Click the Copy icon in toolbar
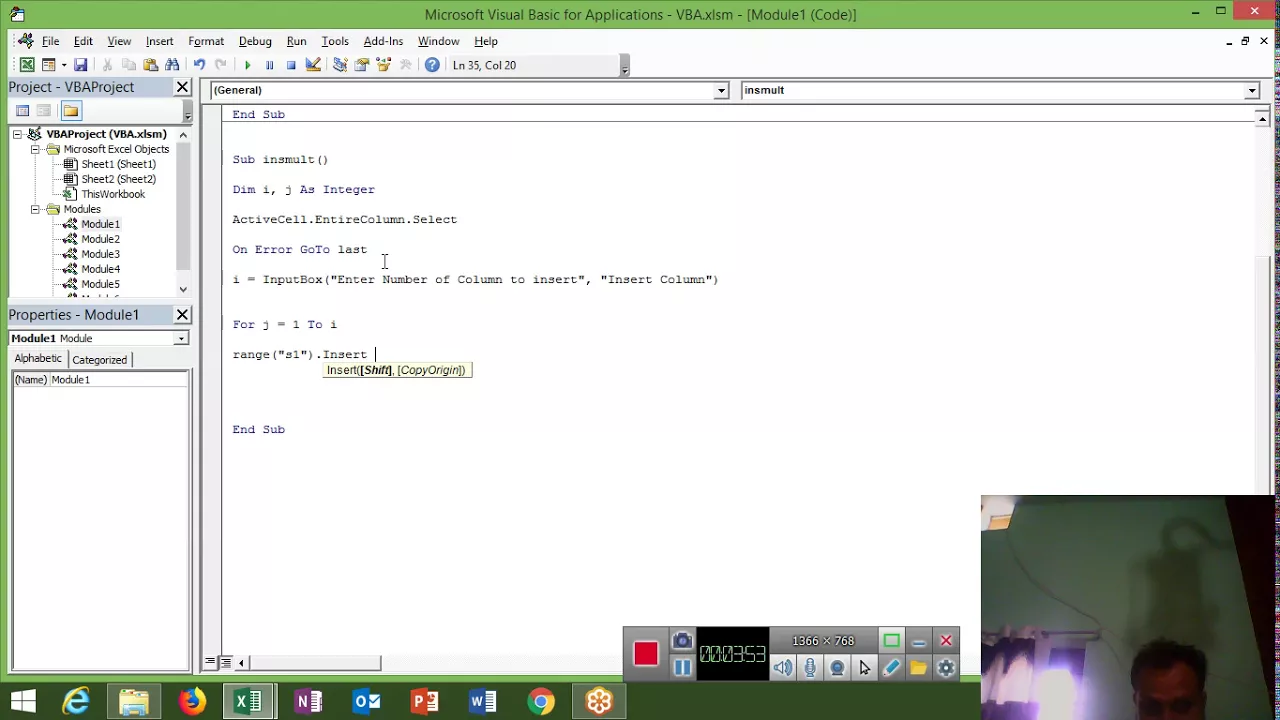 pyautogui.click(x=129, y=65)
